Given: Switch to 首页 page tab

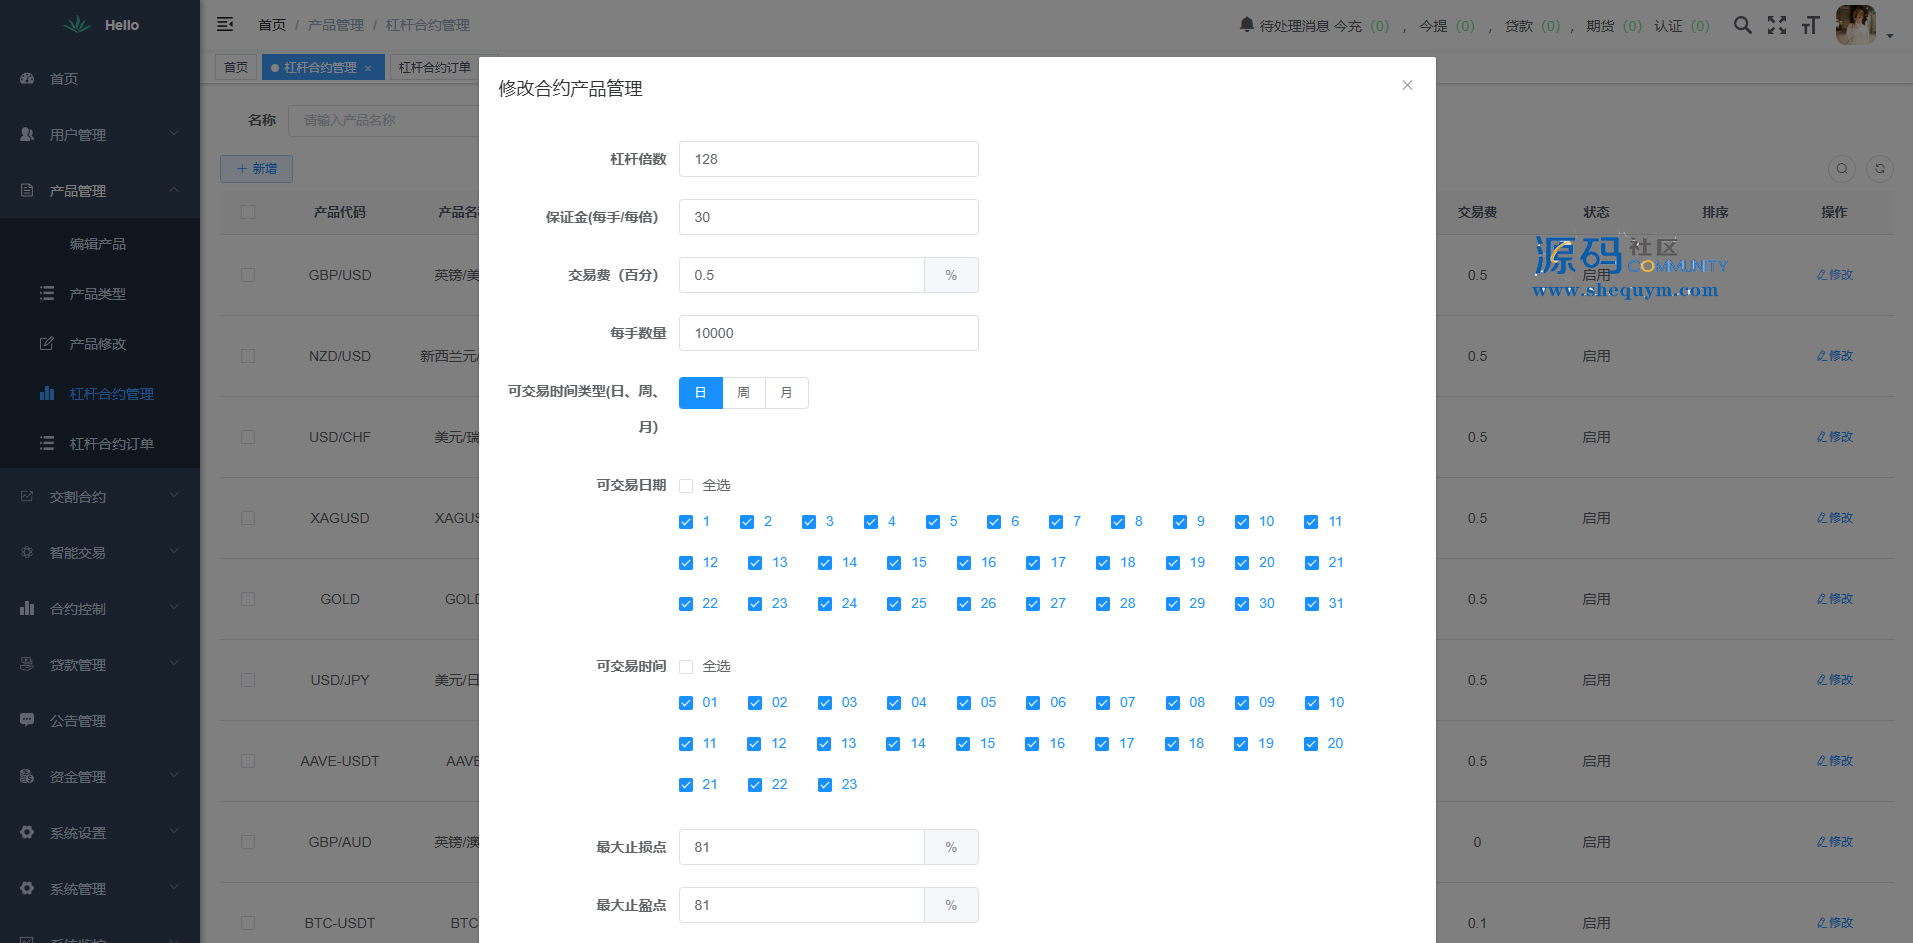Looking at the screenshot, I should tap(236, 67).
